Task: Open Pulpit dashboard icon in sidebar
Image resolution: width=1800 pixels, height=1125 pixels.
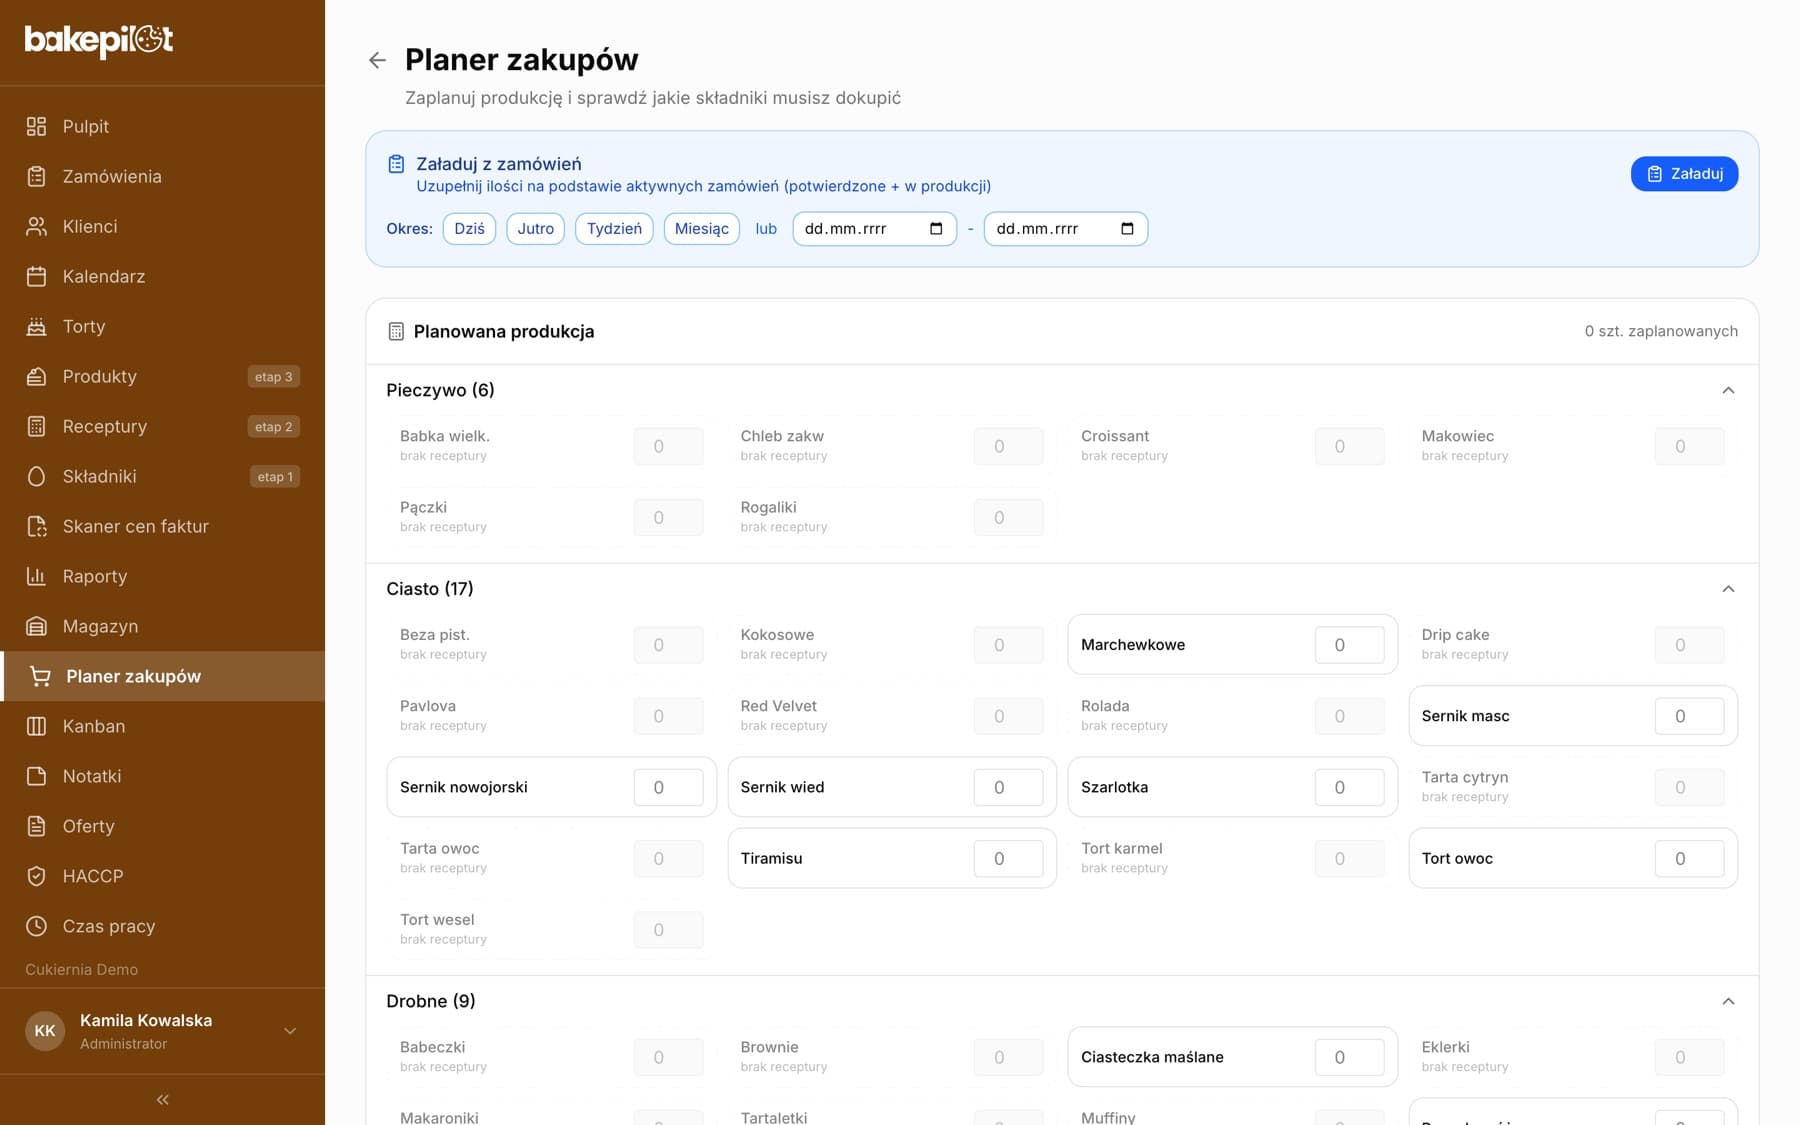Action: (x=37, y=126)
